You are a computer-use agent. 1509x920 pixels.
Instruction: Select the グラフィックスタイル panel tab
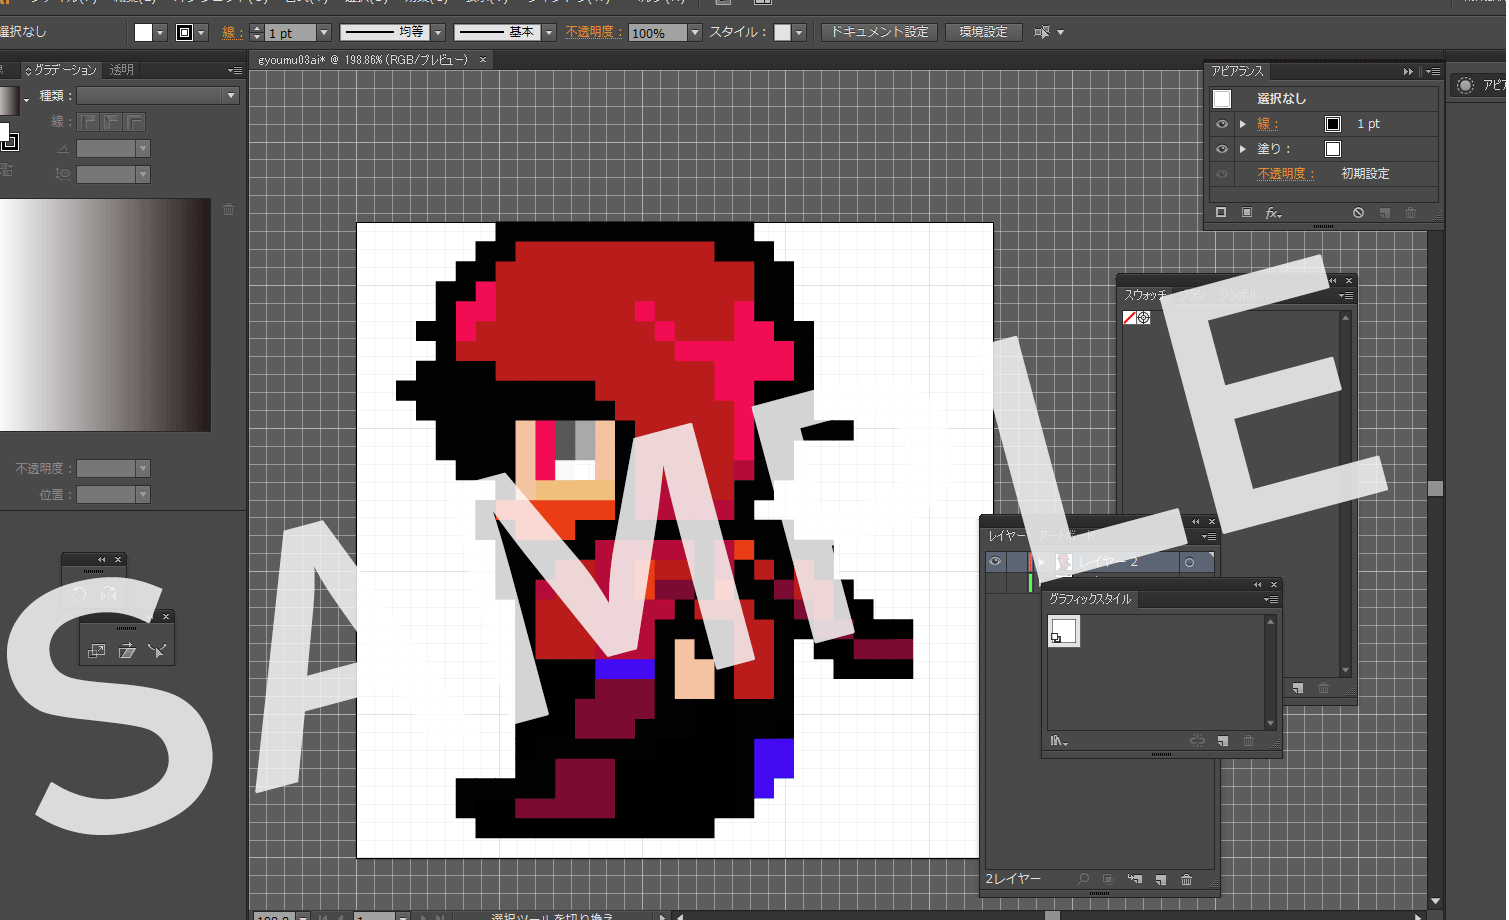[x=1090, y=599]
